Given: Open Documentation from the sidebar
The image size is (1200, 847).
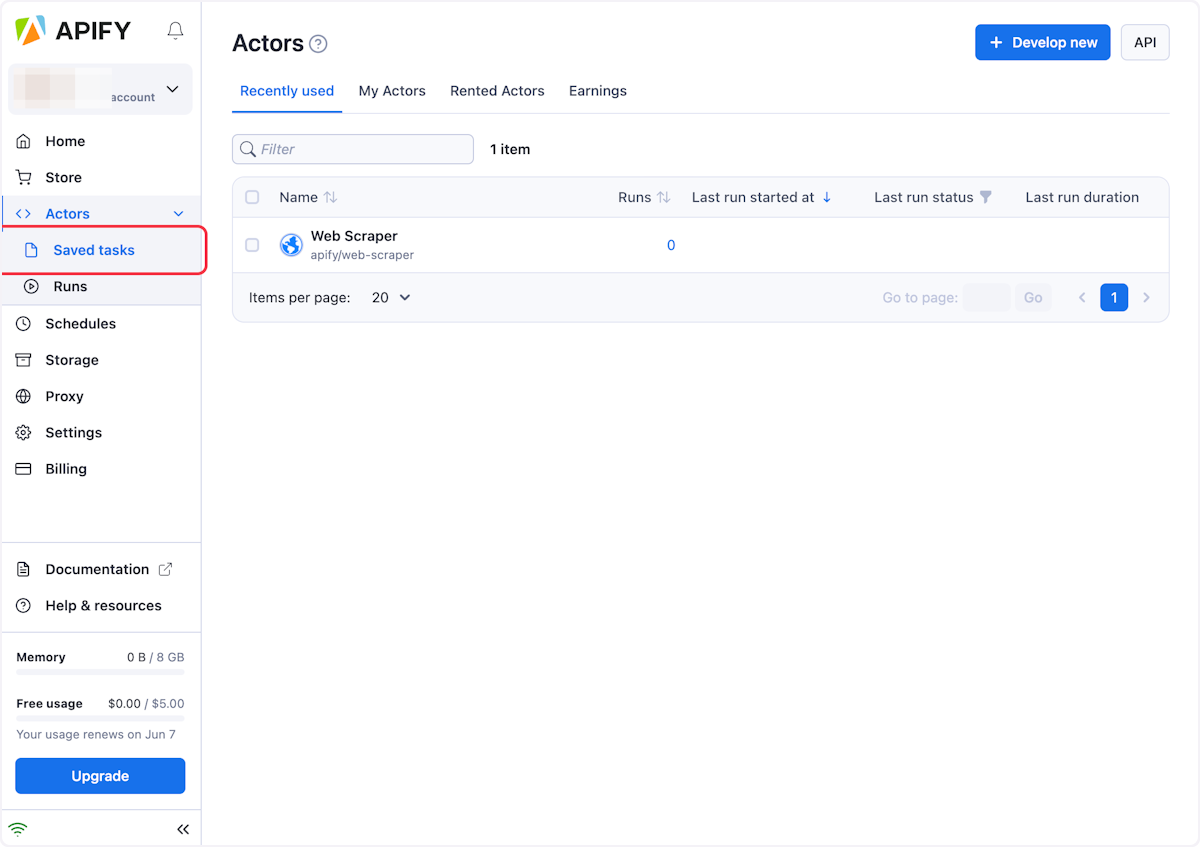Looking at the screenshot, I should pyautogui.click(x=101, y=569).
